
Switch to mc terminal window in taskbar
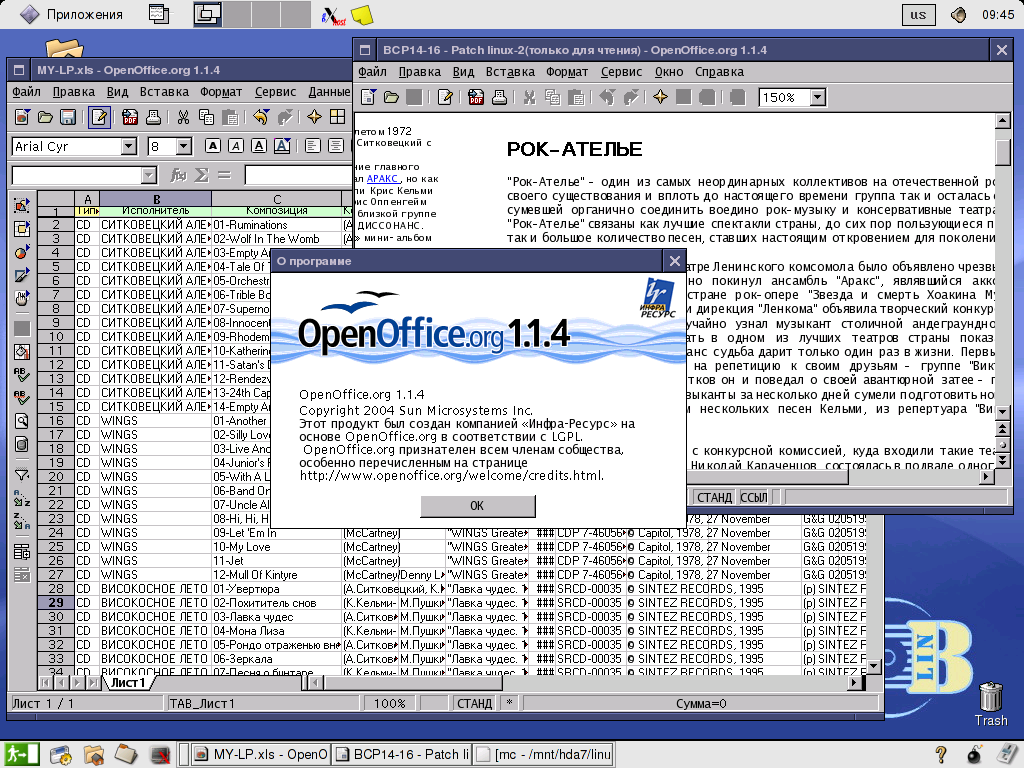click(x=543, y=754)
